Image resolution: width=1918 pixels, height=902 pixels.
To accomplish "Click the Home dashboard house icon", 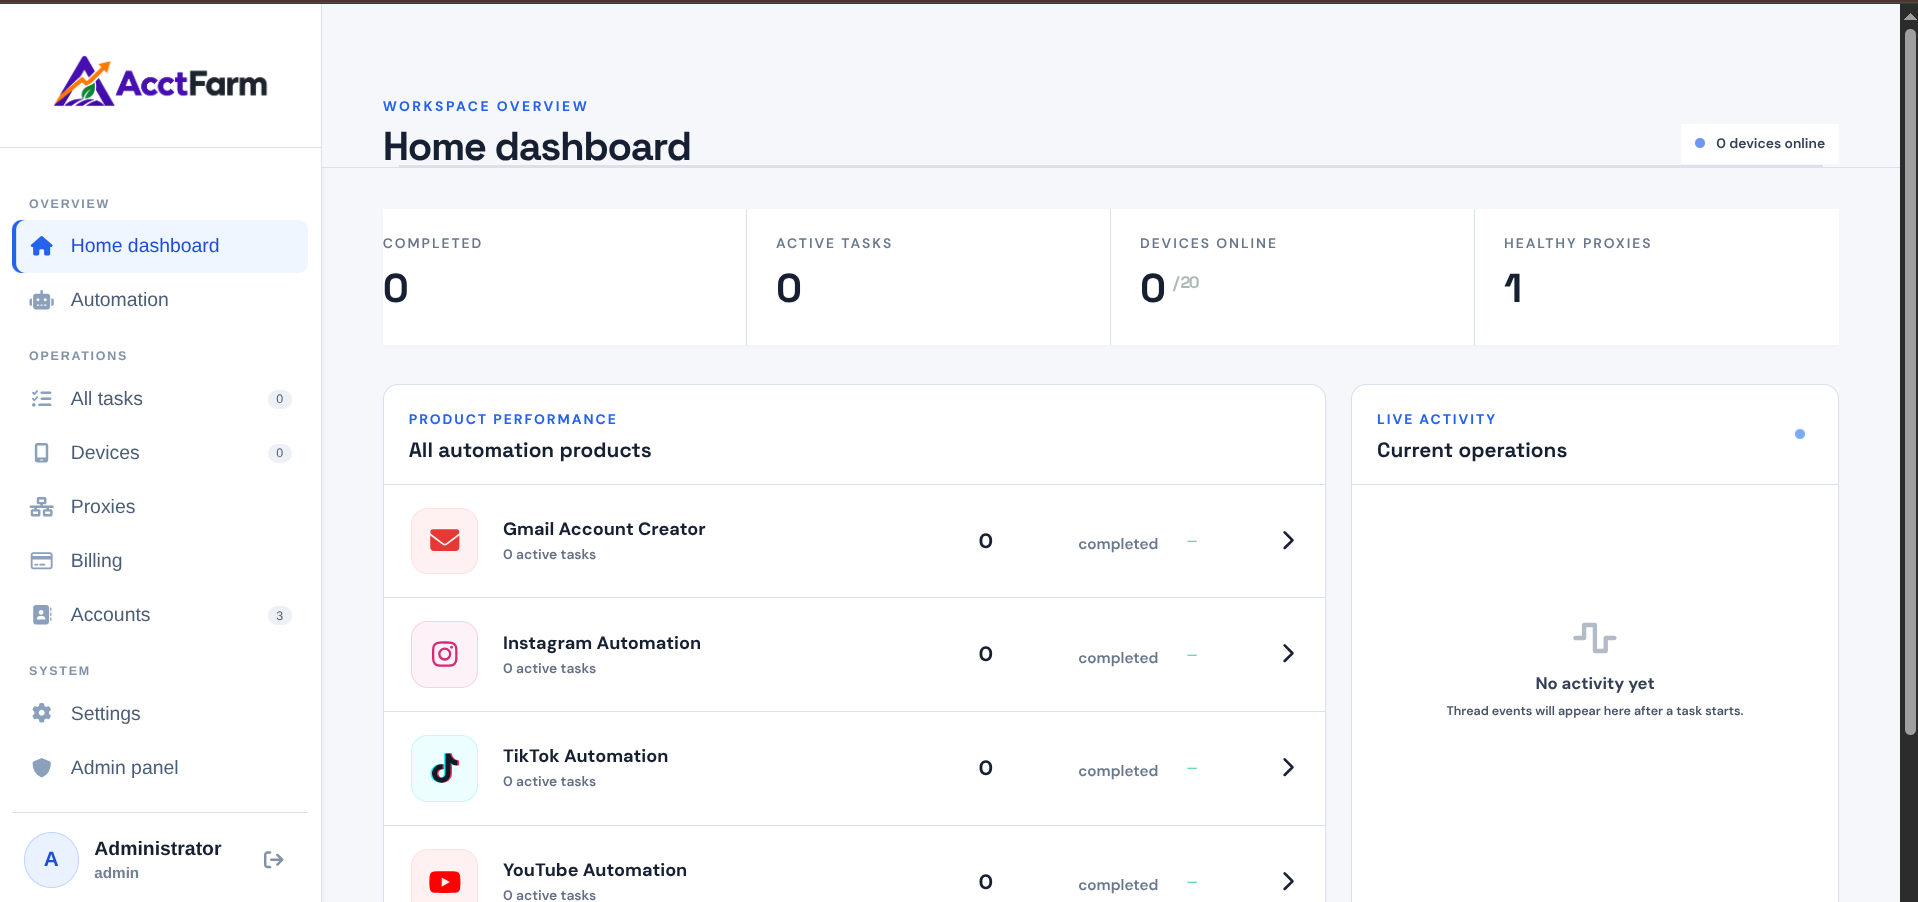I will (x=42, y=246).
